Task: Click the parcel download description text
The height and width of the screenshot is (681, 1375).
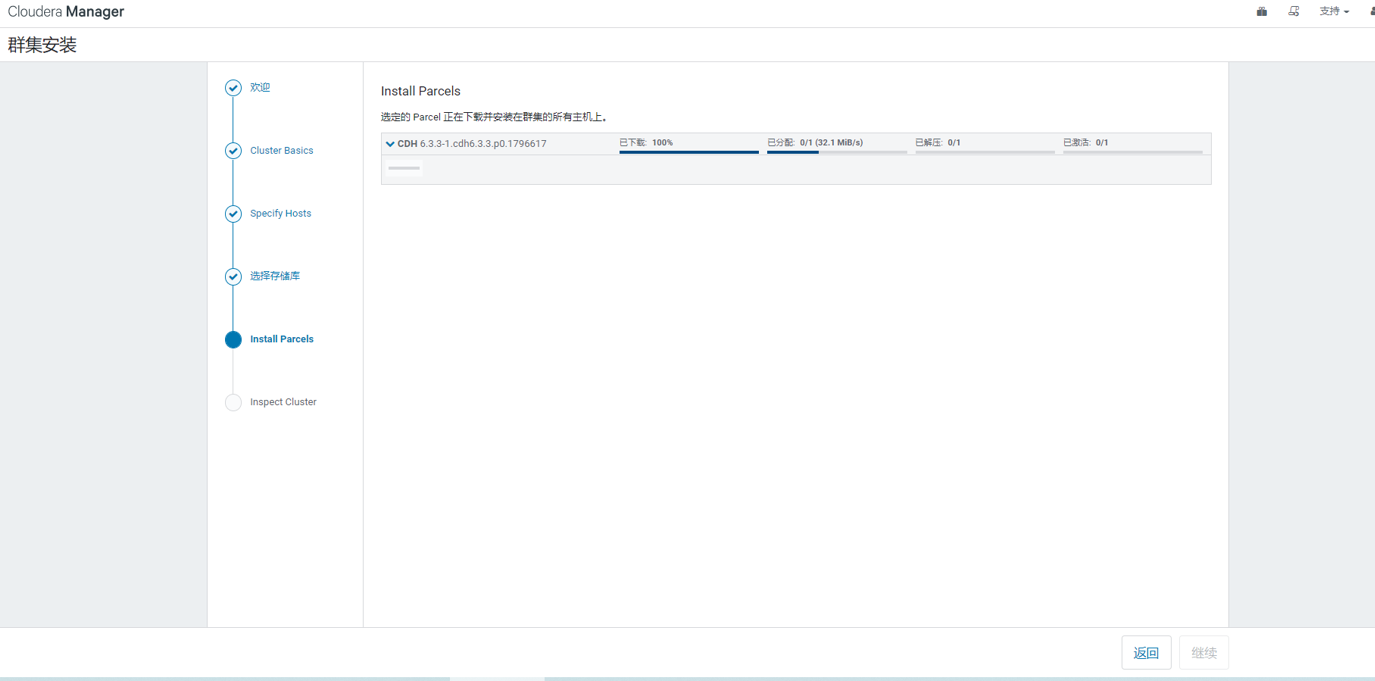Action: click(494, 117)
